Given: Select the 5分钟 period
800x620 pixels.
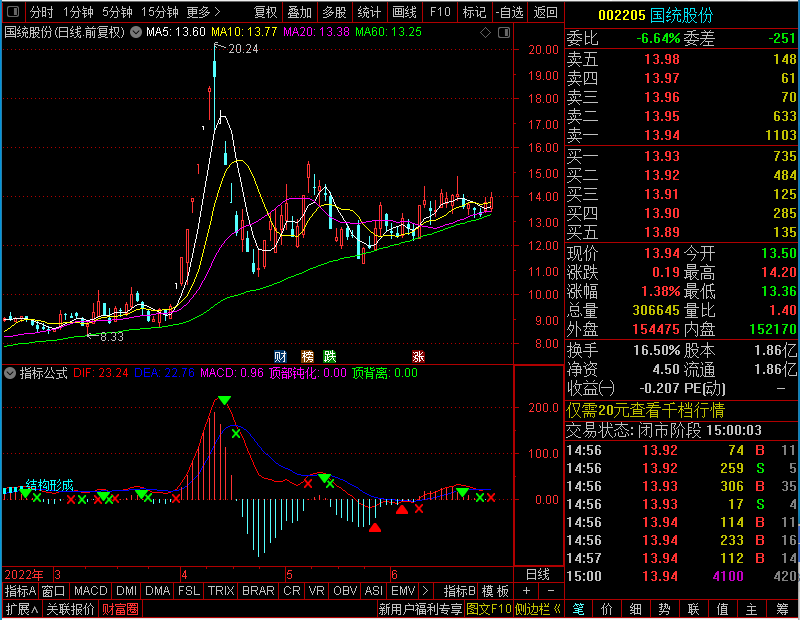Looking at the screenshot, I should 117,12.
